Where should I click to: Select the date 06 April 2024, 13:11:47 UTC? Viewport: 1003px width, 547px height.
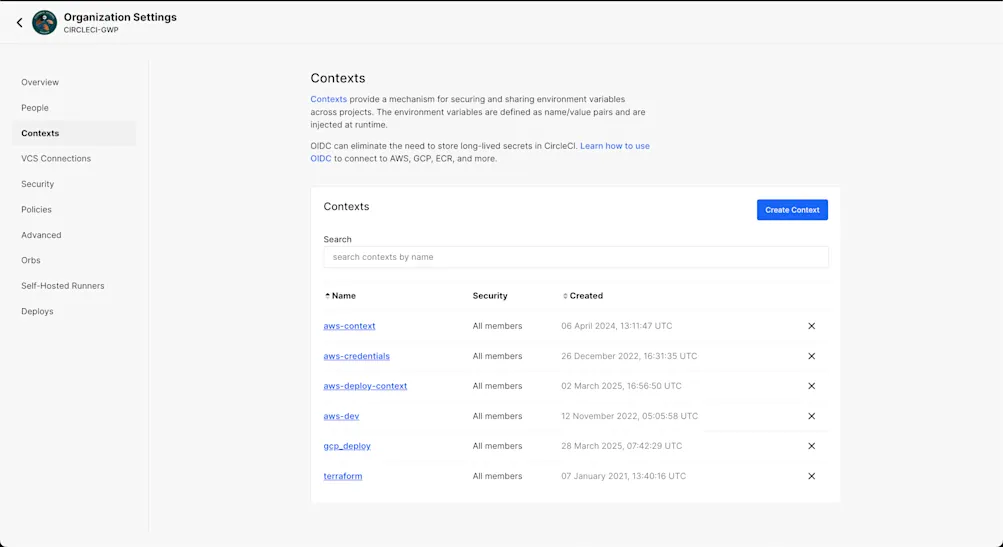coord(617,326)
